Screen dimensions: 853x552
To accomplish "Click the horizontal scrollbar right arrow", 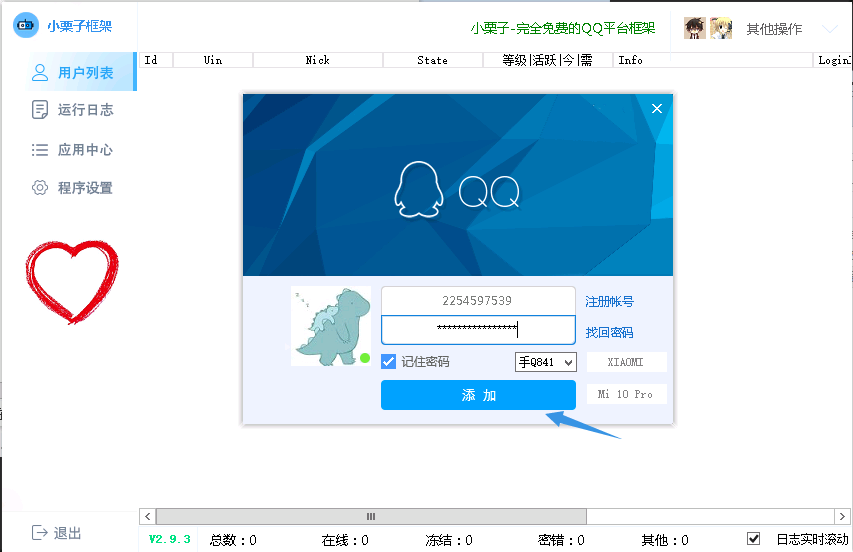I will (x=842, y=516).
